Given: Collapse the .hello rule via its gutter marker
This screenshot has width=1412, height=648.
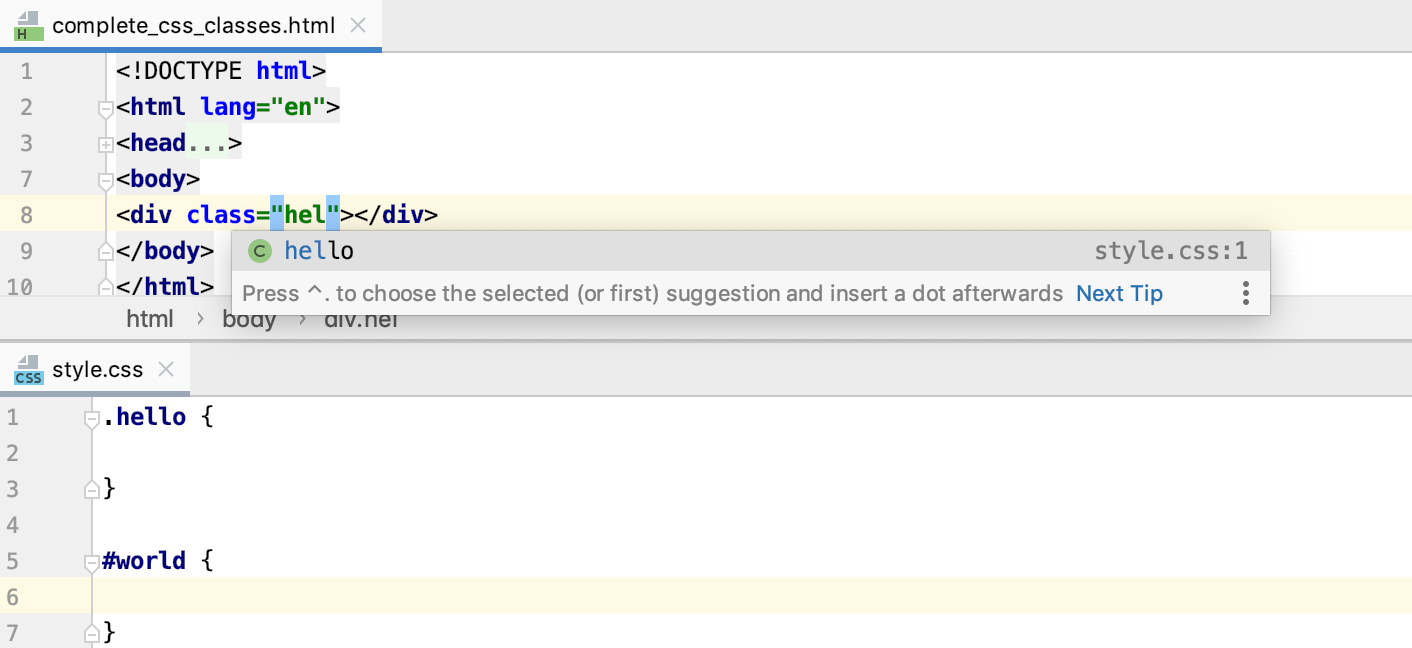Looking at the screenshot, I should point(90,417).
